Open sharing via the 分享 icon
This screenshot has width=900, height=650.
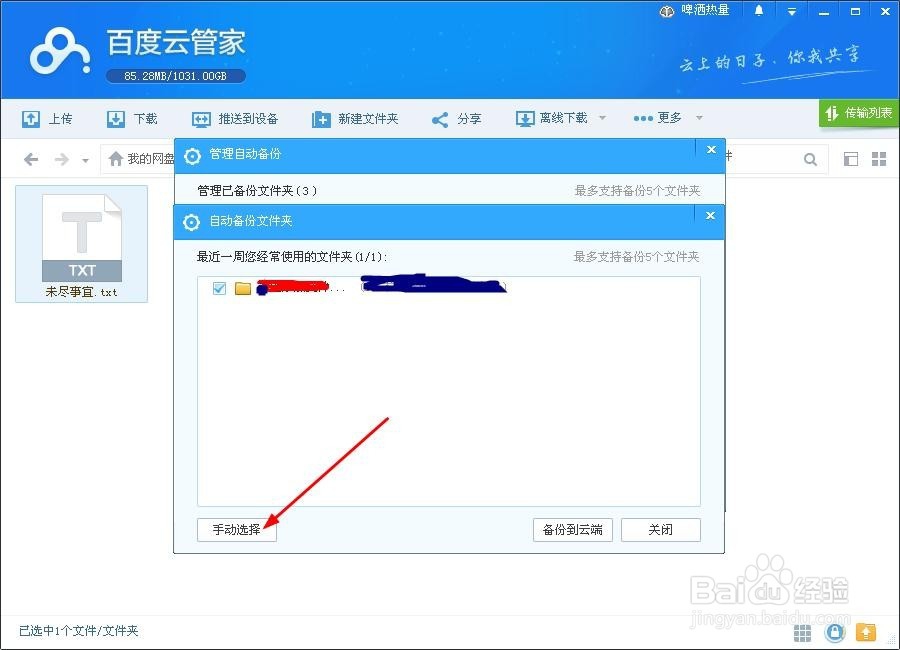tap(438, 118)
